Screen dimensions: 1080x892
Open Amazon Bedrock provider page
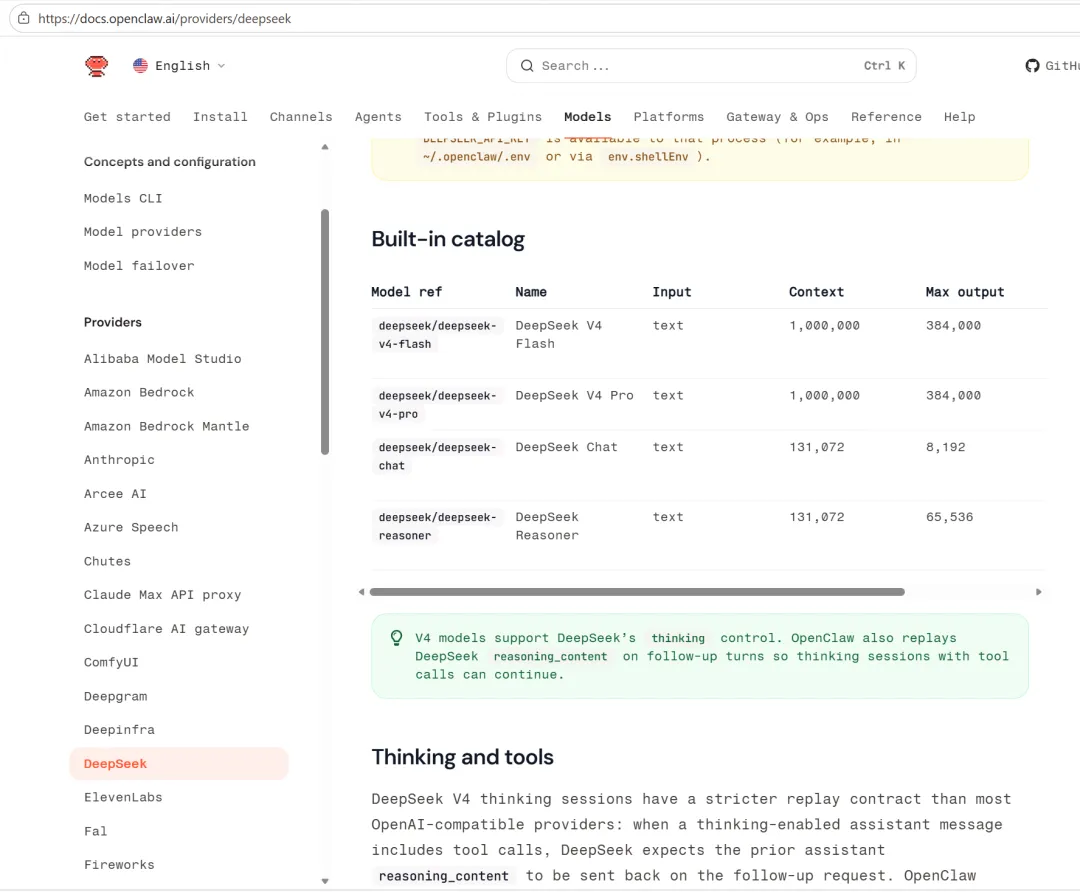[x=139, y=392]
